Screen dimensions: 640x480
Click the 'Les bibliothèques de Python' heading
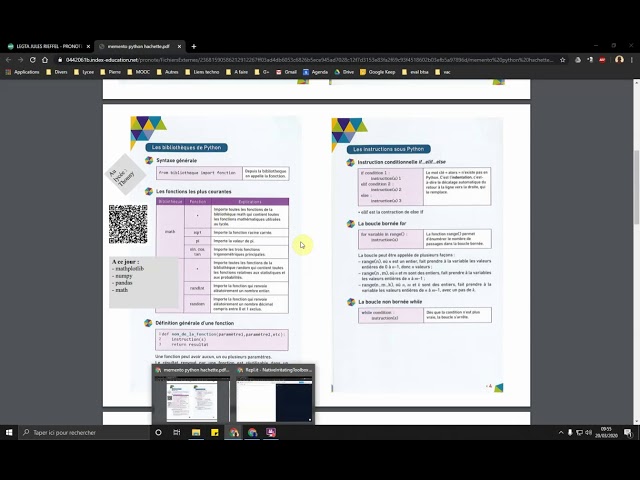coord(186,147)
